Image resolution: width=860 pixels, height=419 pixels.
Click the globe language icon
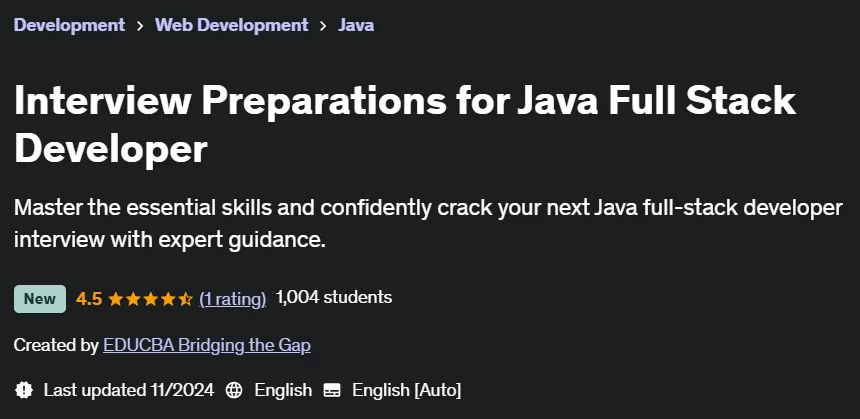tap(235, 390)
